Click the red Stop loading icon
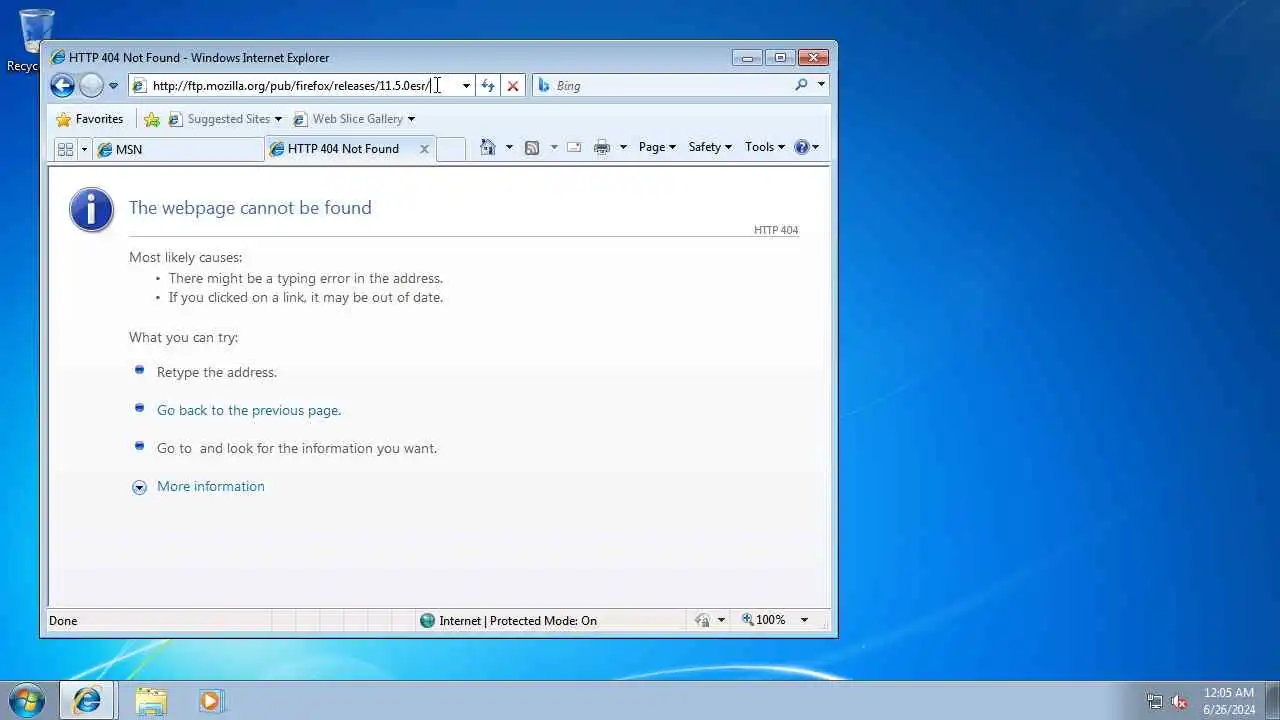 coord(513,86)
